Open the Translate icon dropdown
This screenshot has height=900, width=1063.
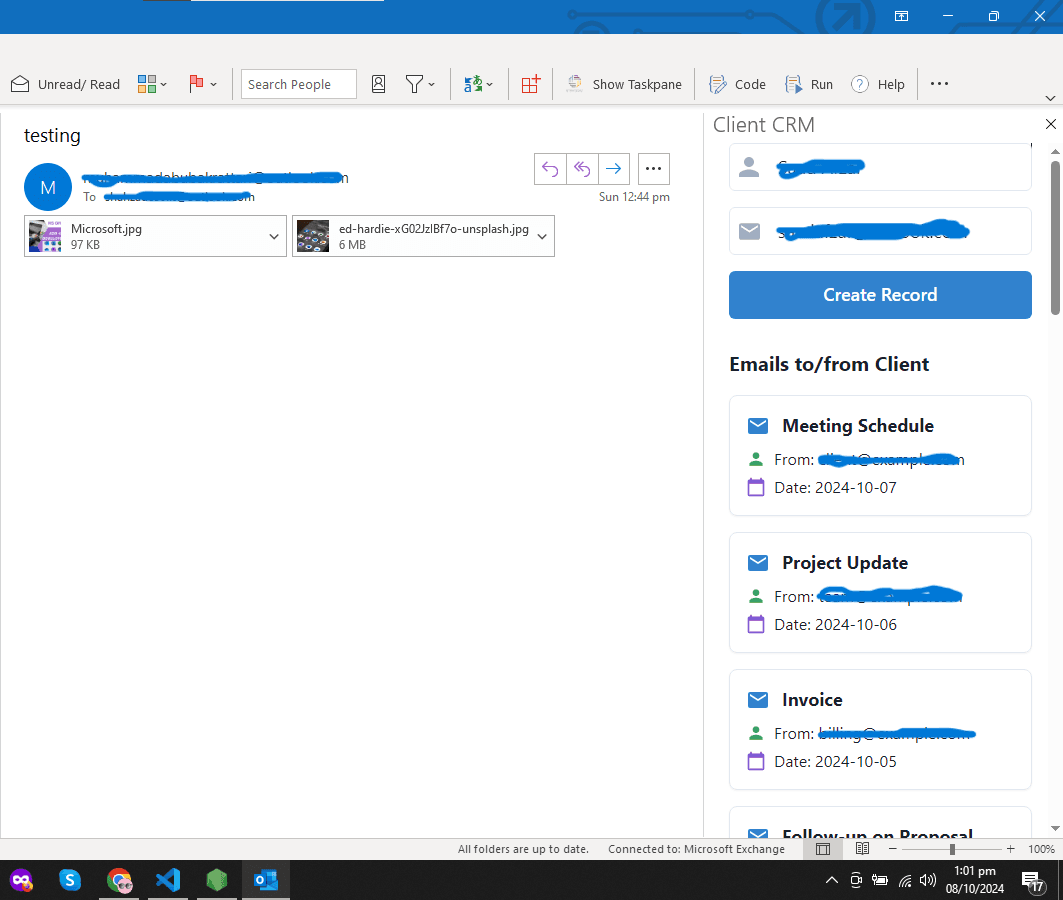pos(478,84)
